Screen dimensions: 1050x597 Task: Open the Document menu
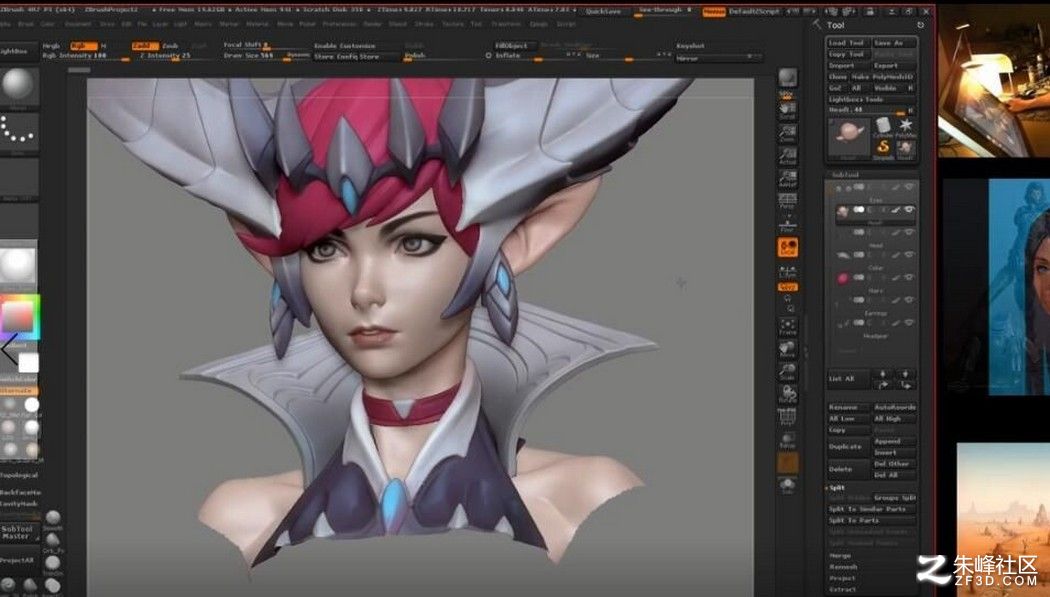78,23
